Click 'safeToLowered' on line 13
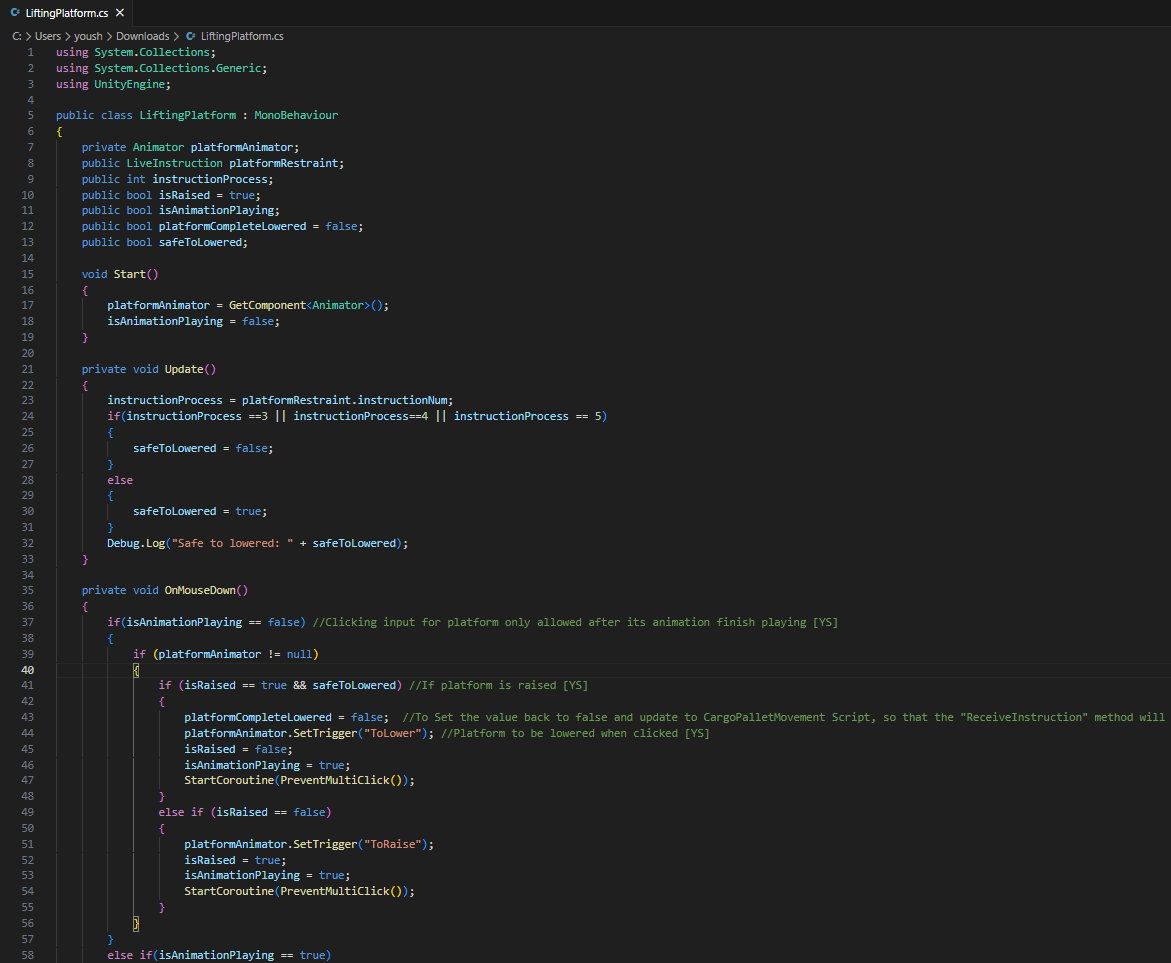Screen dimensions: 1171x963 200,242
